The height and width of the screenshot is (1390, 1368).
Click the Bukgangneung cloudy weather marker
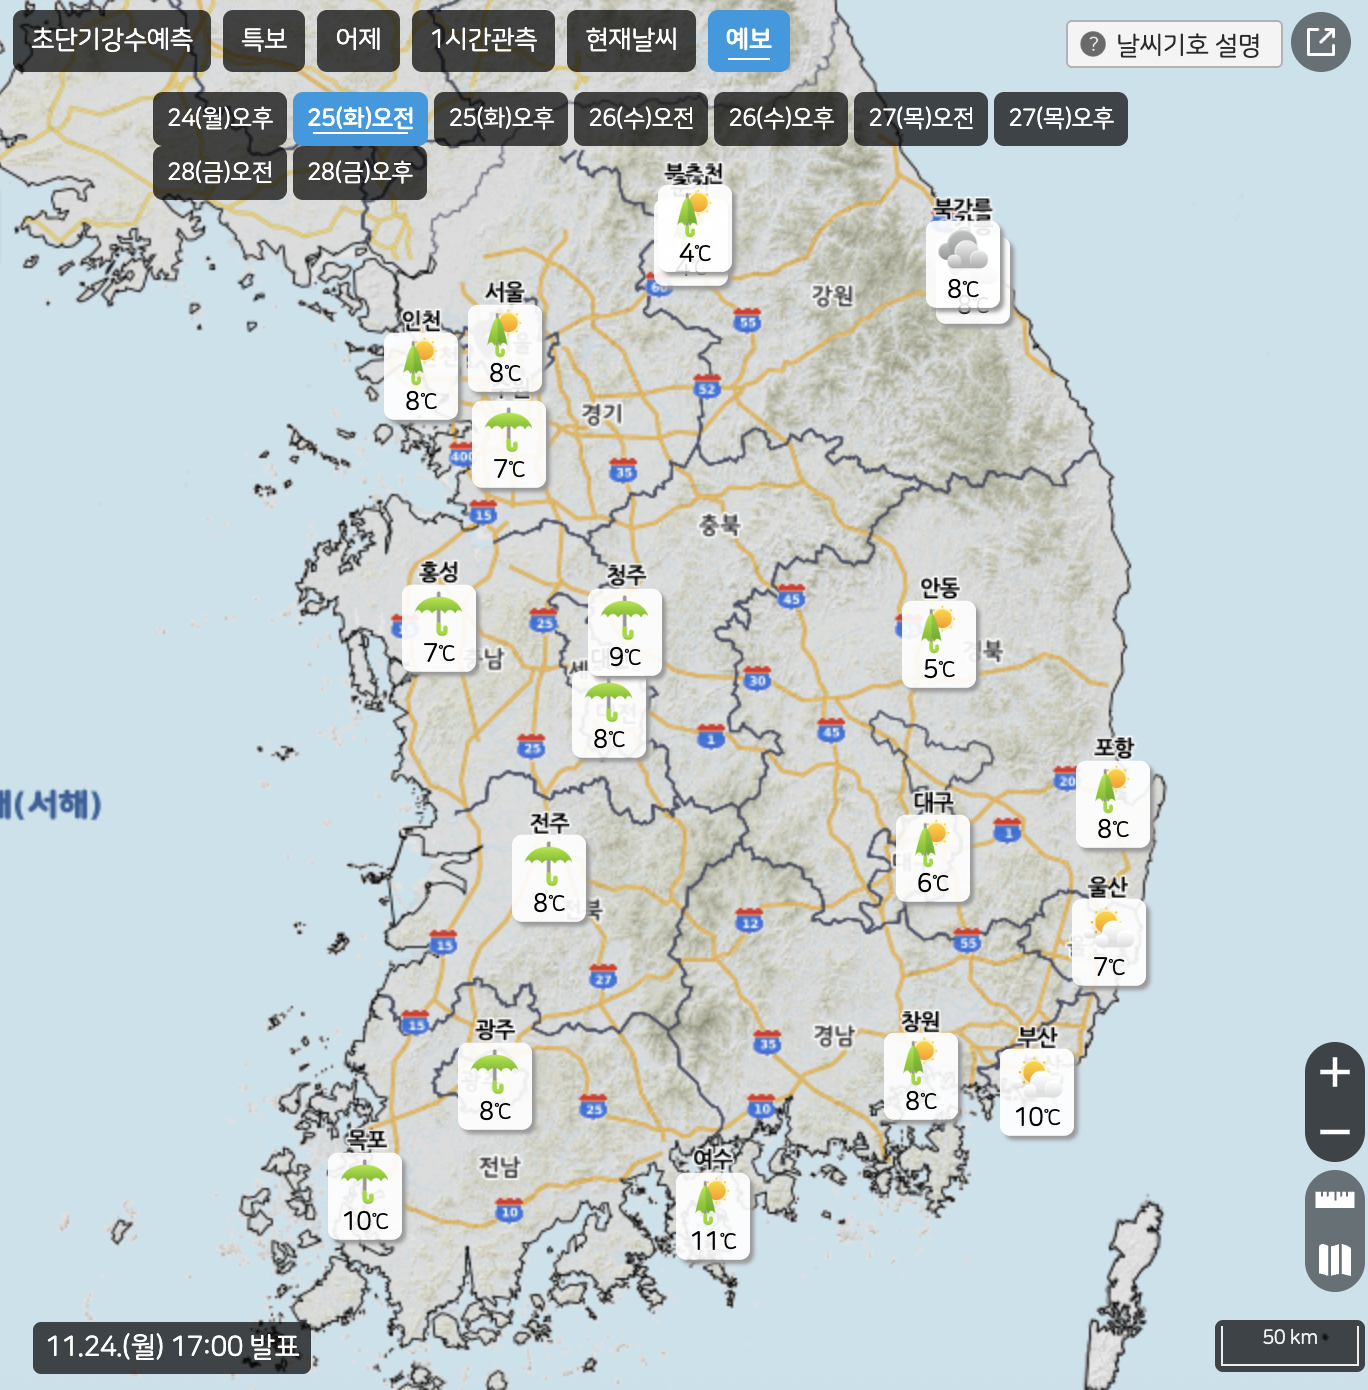[x=963, y=264]
